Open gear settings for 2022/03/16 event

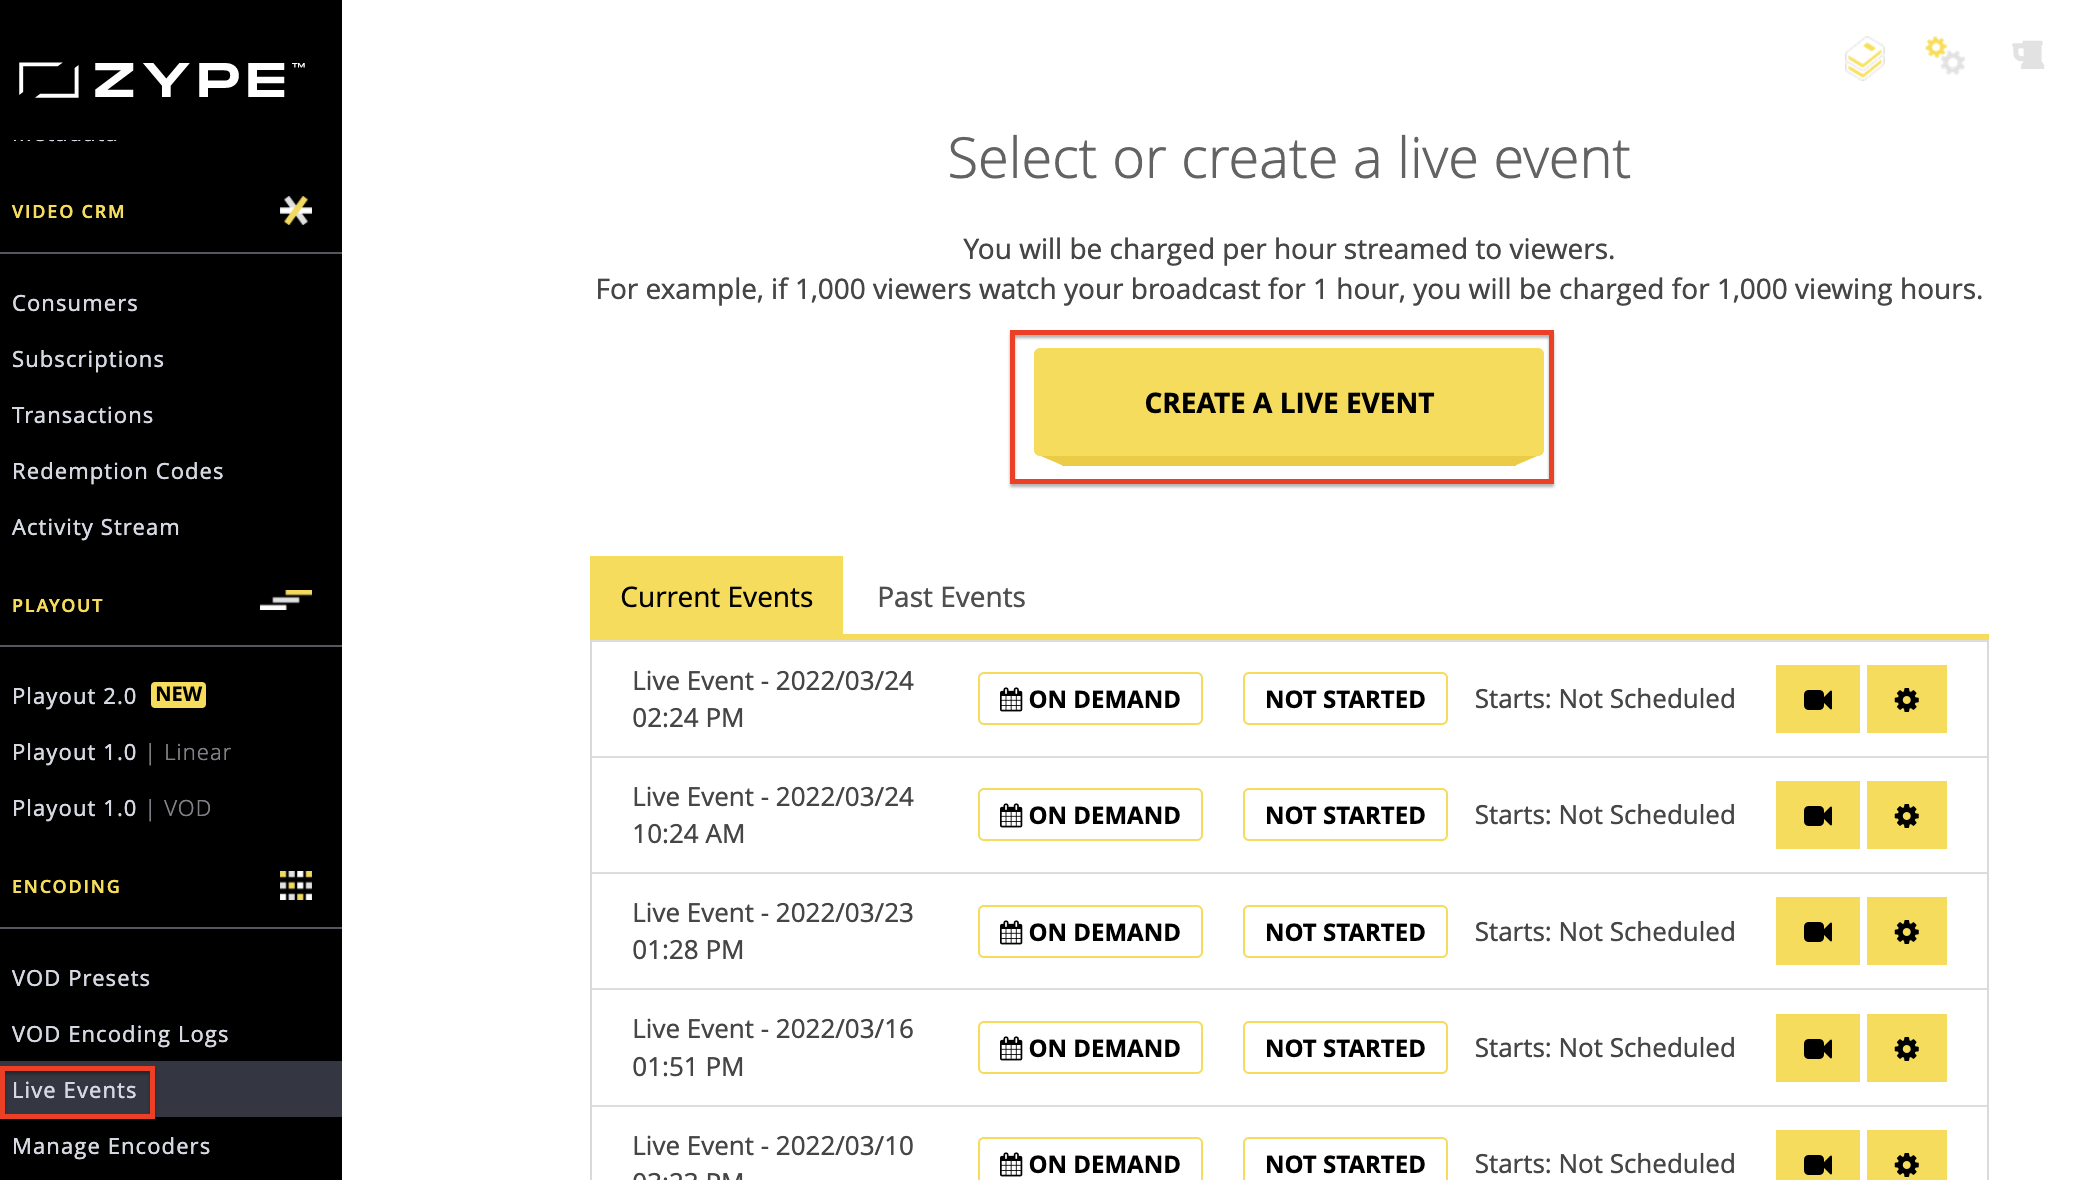[1906, 1048]
